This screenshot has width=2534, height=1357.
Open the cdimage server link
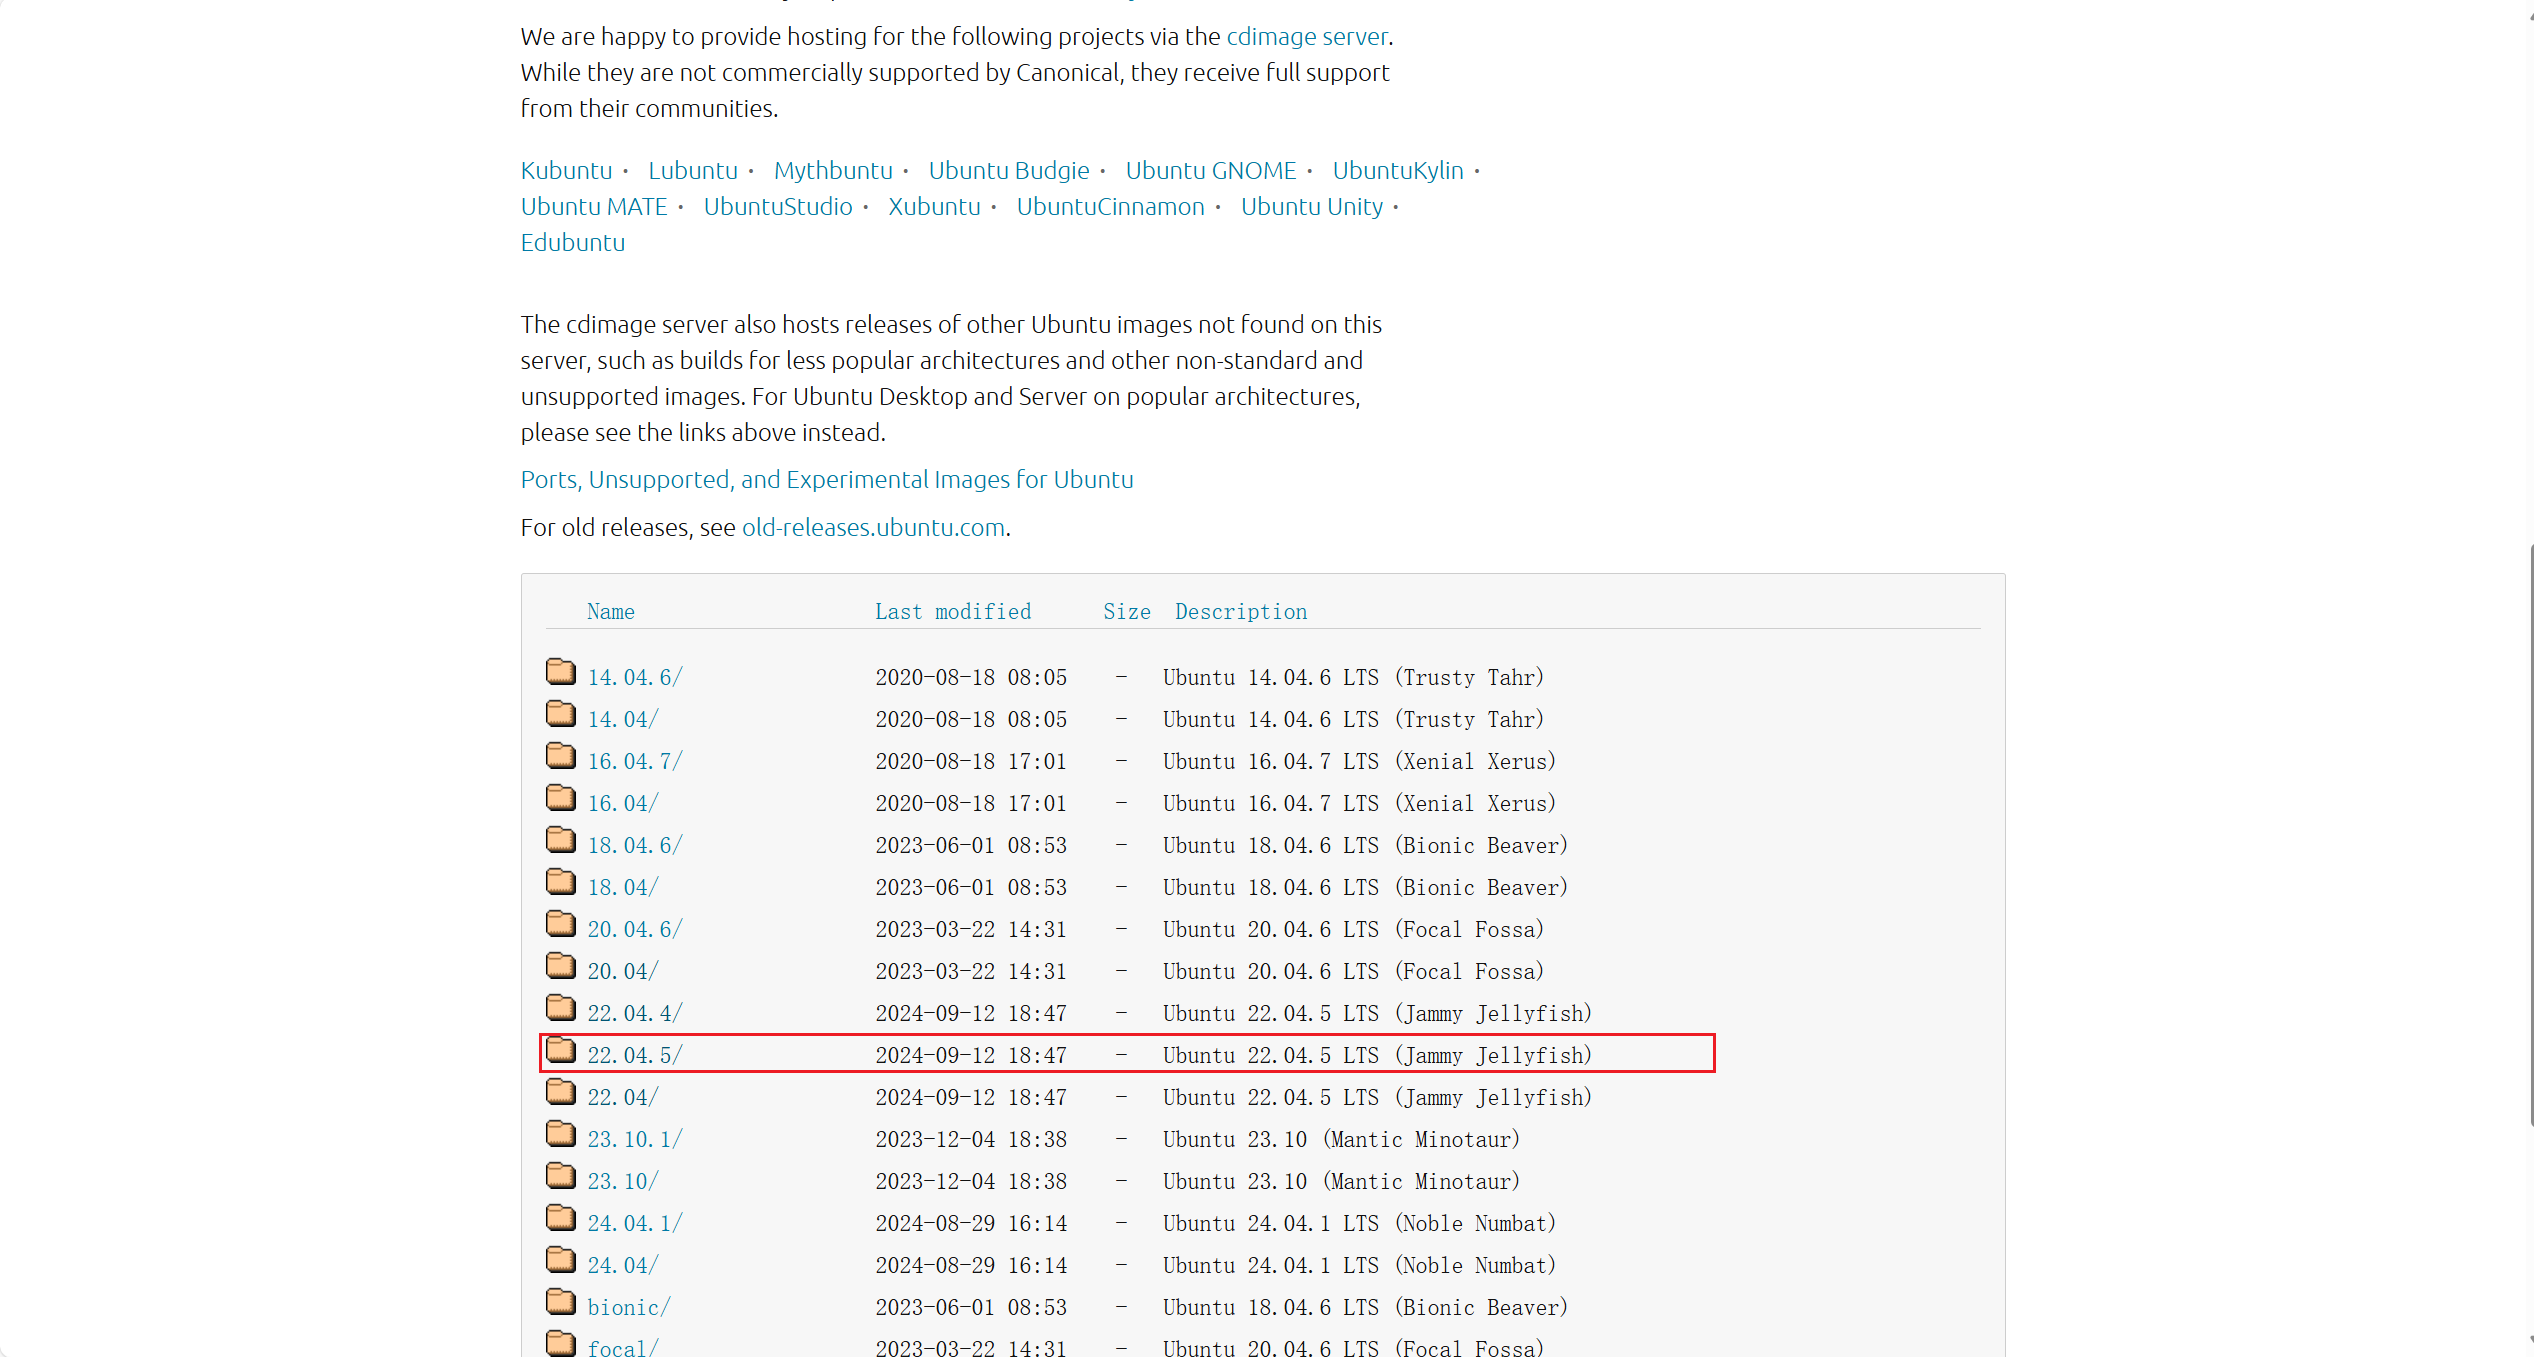pyautogui.click(x=1307, y=37)
